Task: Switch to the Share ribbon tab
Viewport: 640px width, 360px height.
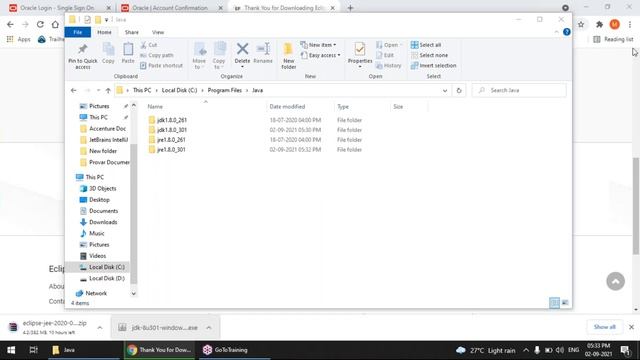Action: click(131, 32)
